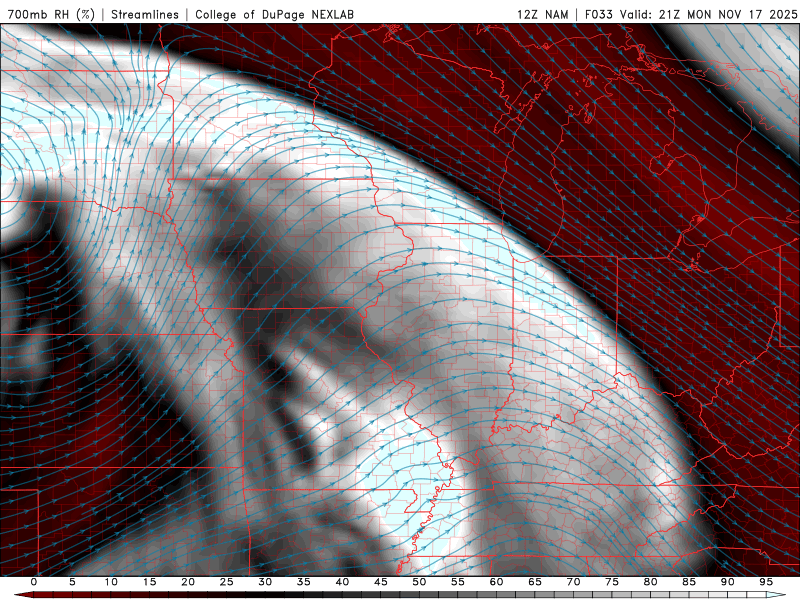800x600 pixels.
Task: Select the "0" value on color scale
Action: pos(34,582)
